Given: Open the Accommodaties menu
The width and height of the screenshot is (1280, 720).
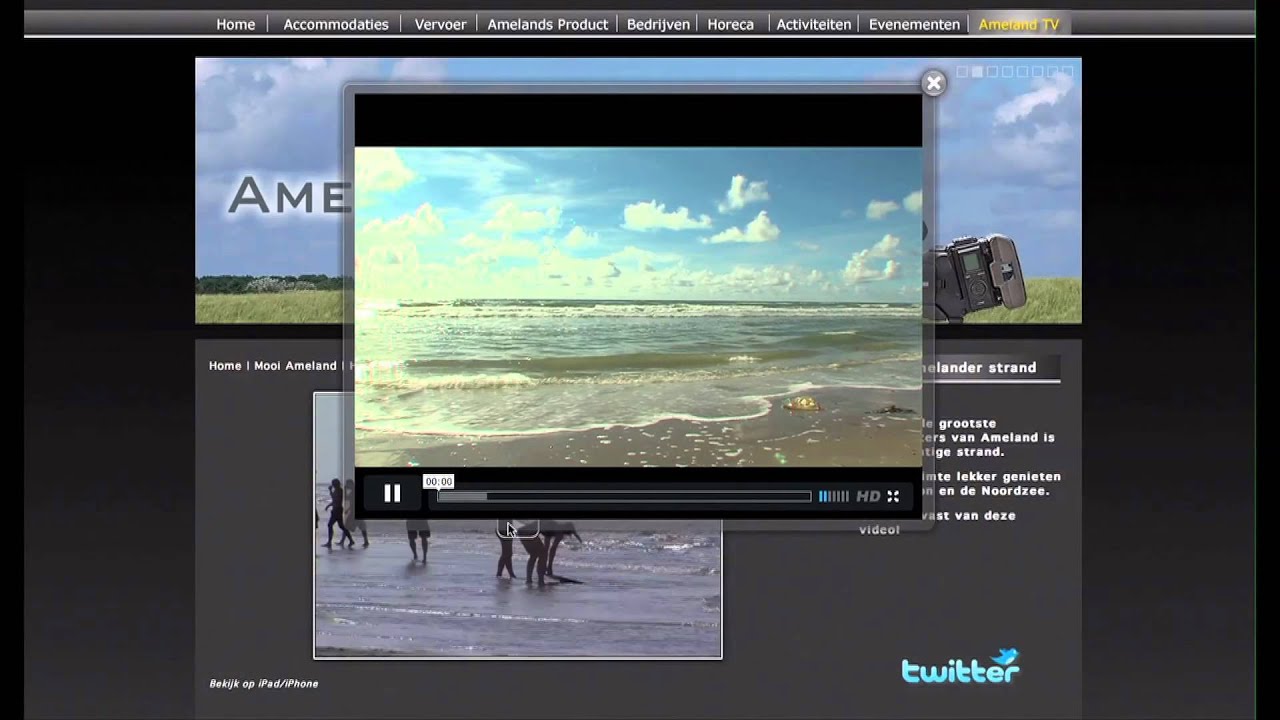Looking at the screenshot, I should point(336,24).
